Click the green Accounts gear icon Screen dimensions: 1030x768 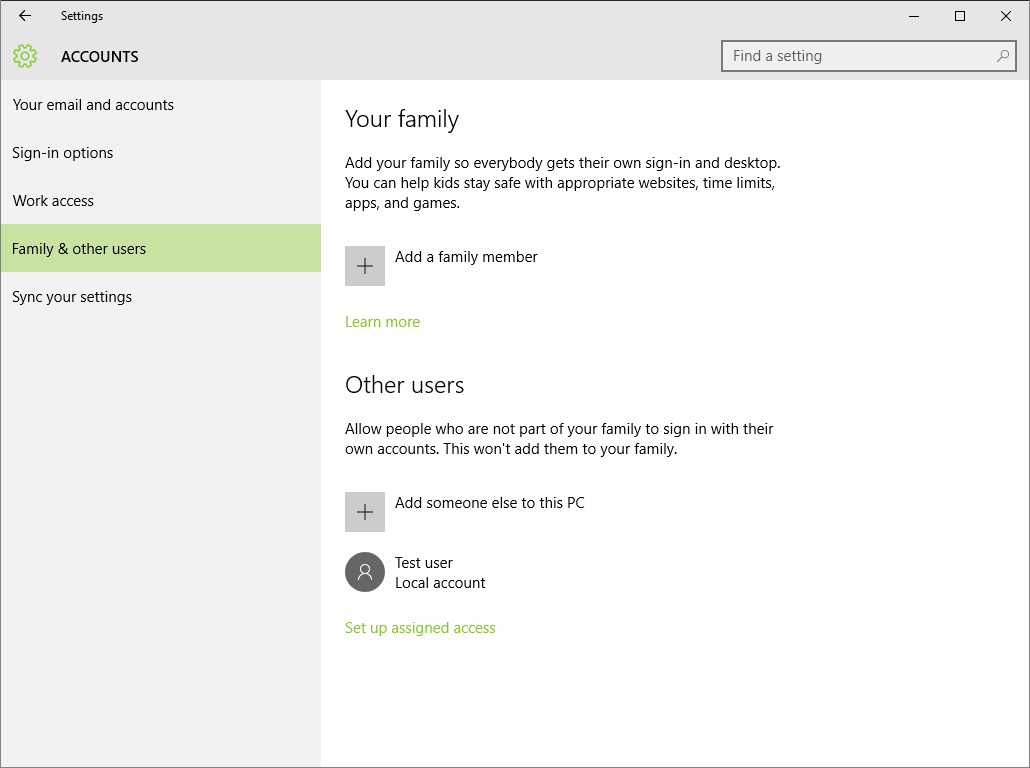(x=25, y=57)
